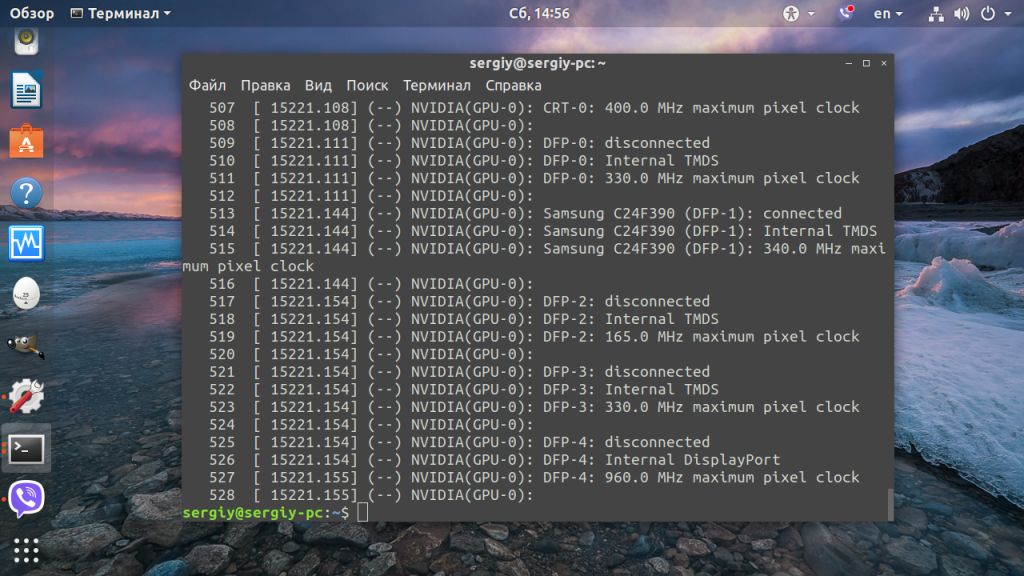The width and height of the screenshot is (1024, 576).
Task: Open the Справка menu
Action: point(513,85)
